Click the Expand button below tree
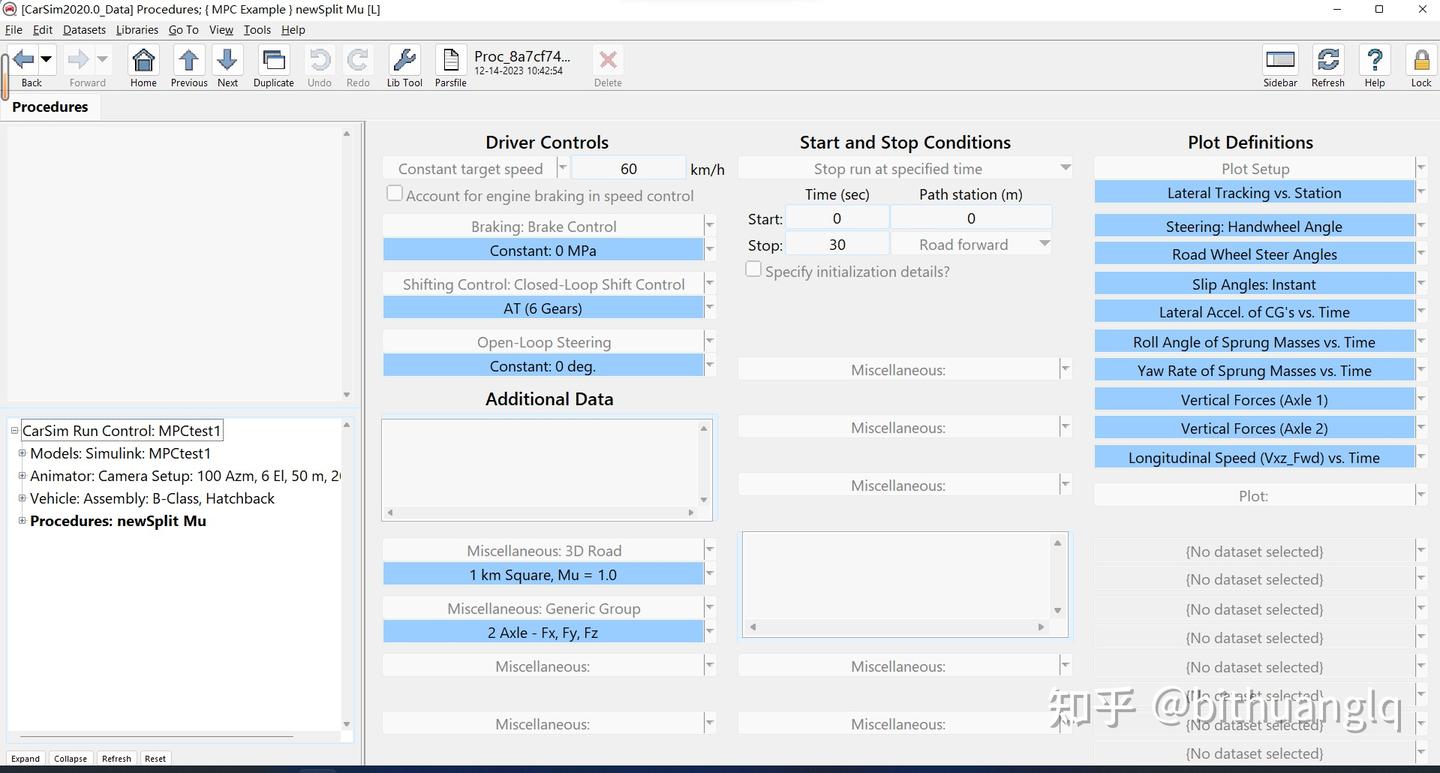The width and height of the screenshot is (1440, 773). tap(26, 758)
